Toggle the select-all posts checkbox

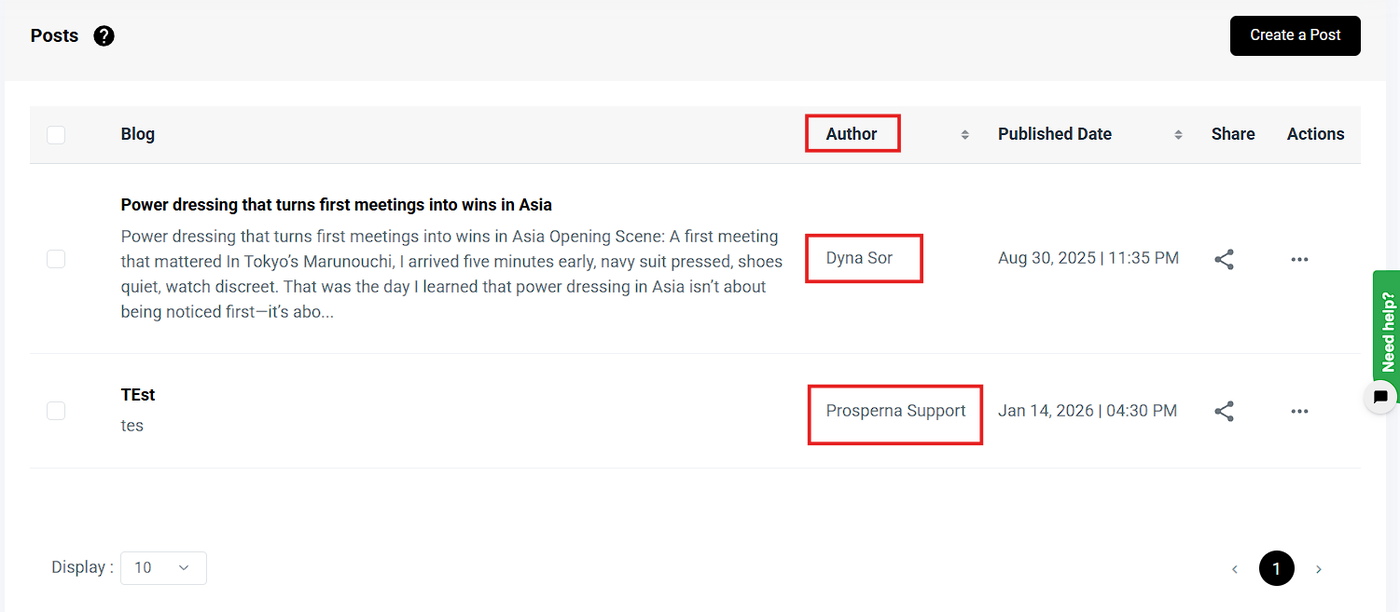(56, 134)
